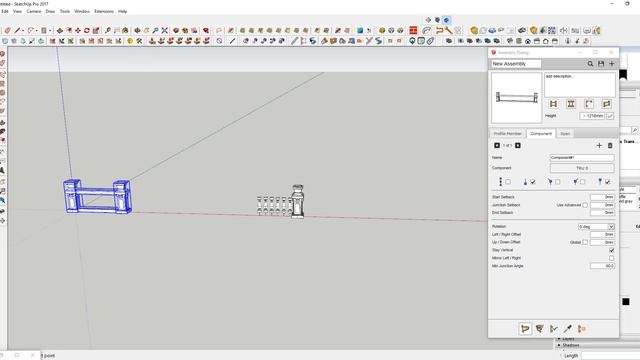
Task: Go to previous component in Assembly Dialog
Action: coord(497,145)
